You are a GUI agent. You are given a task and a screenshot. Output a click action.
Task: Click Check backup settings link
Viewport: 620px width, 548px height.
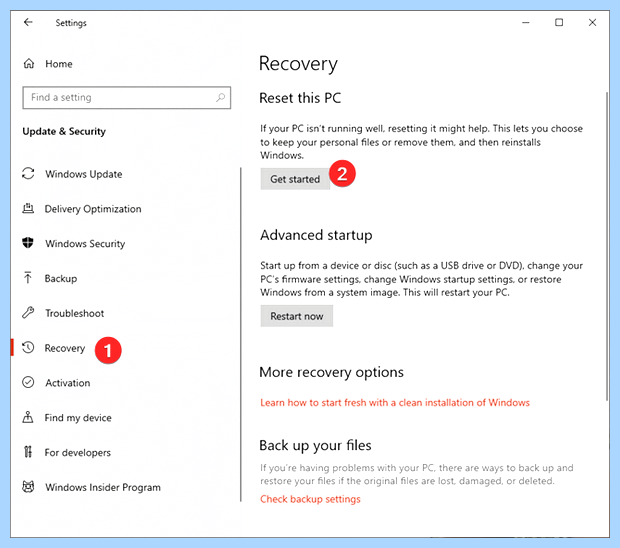point(310,499)
